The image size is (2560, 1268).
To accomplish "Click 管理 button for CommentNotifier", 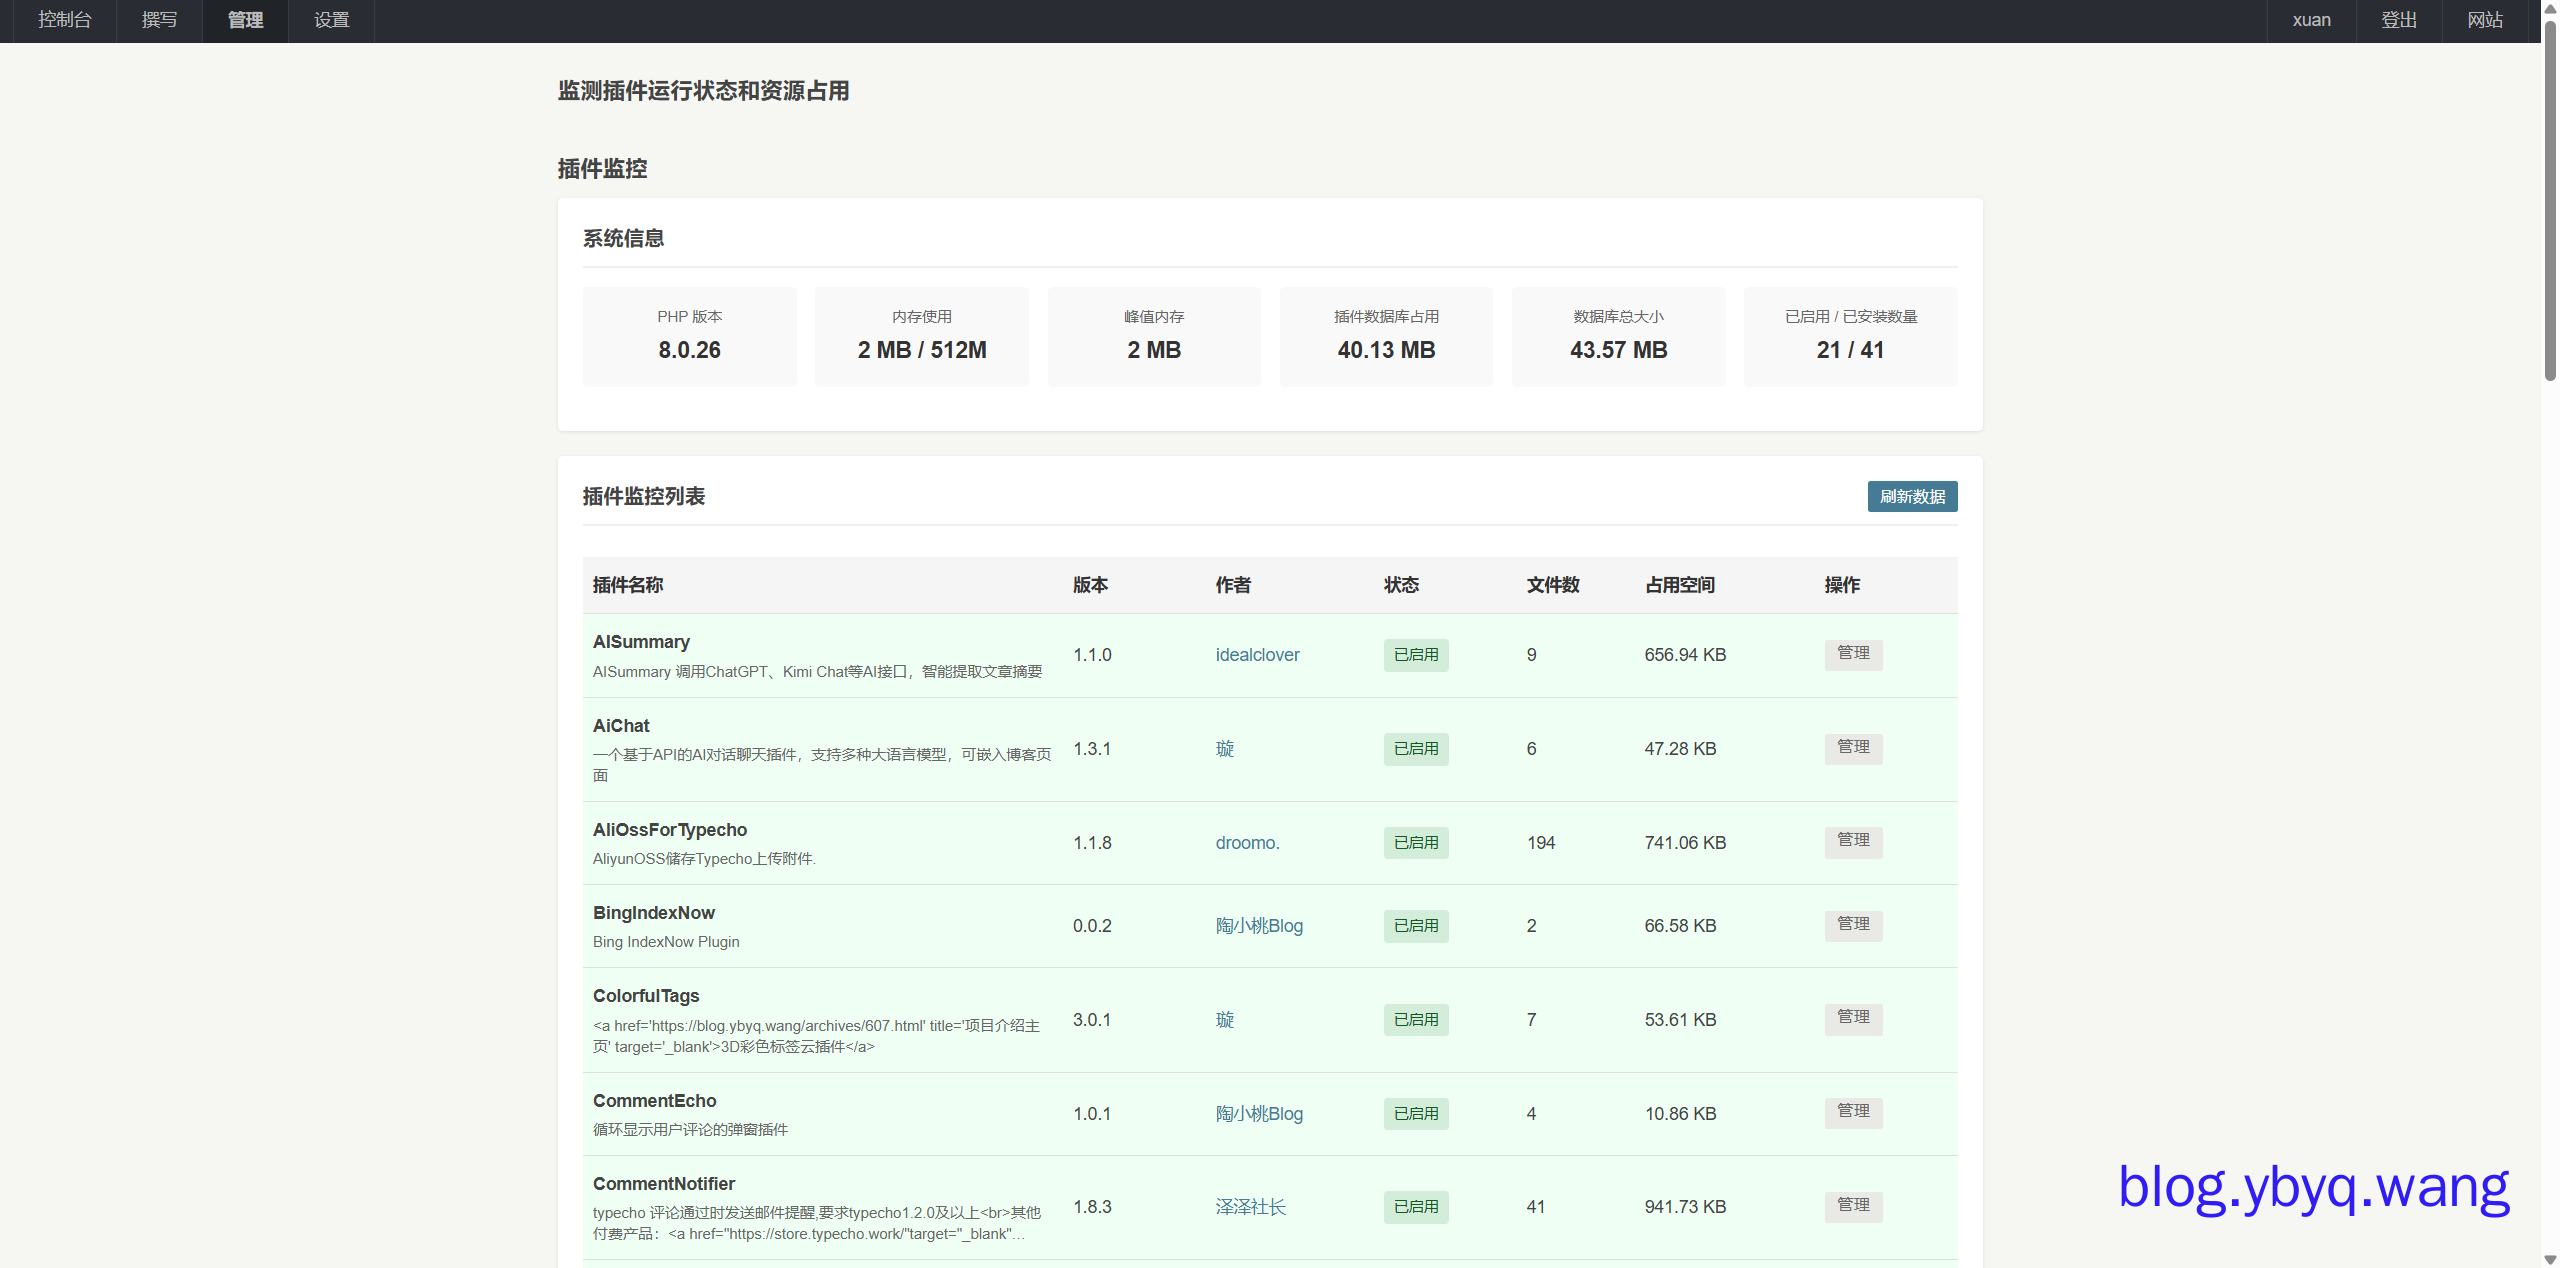I will tap(1852, 1205).
